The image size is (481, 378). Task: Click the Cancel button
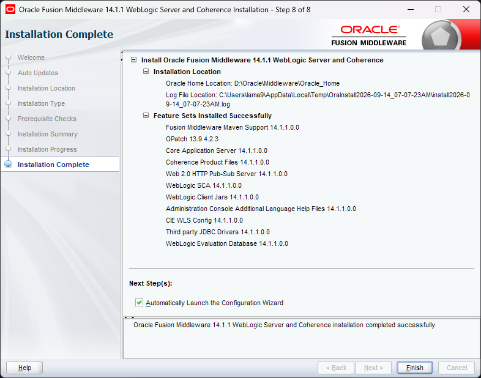456,368
